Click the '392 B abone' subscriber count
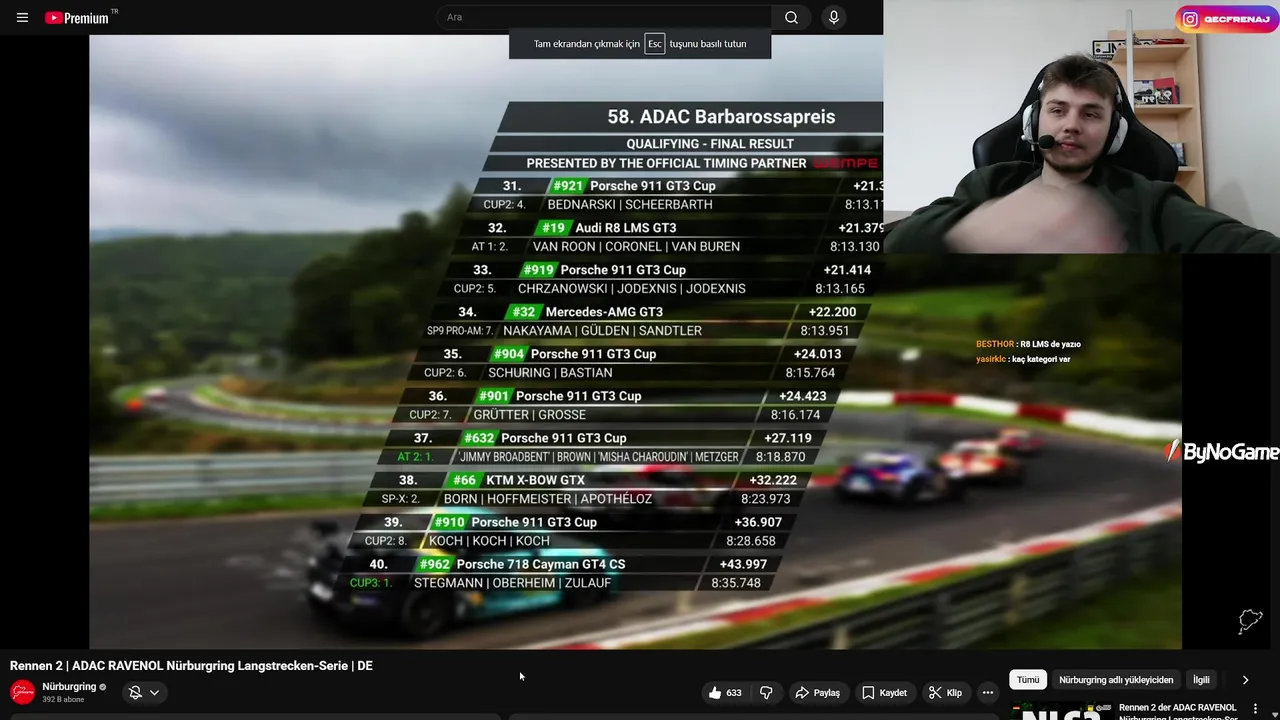Screen dimensions: 1280x720 click(x=63, y=700)
